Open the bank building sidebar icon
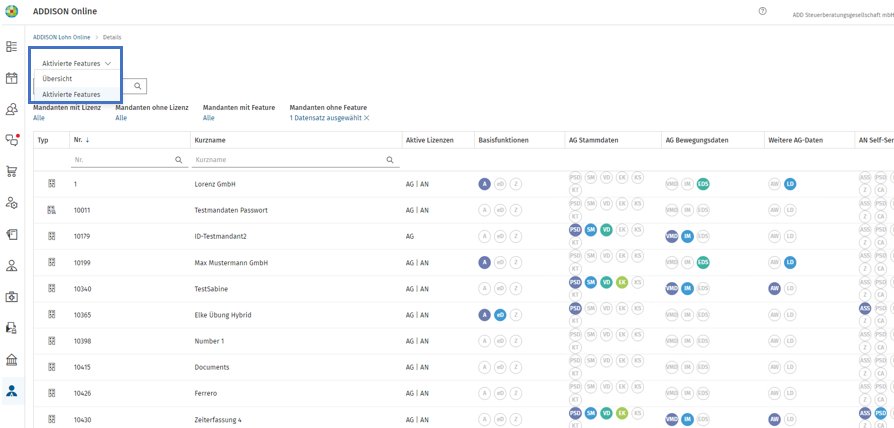 click(11, 360)
